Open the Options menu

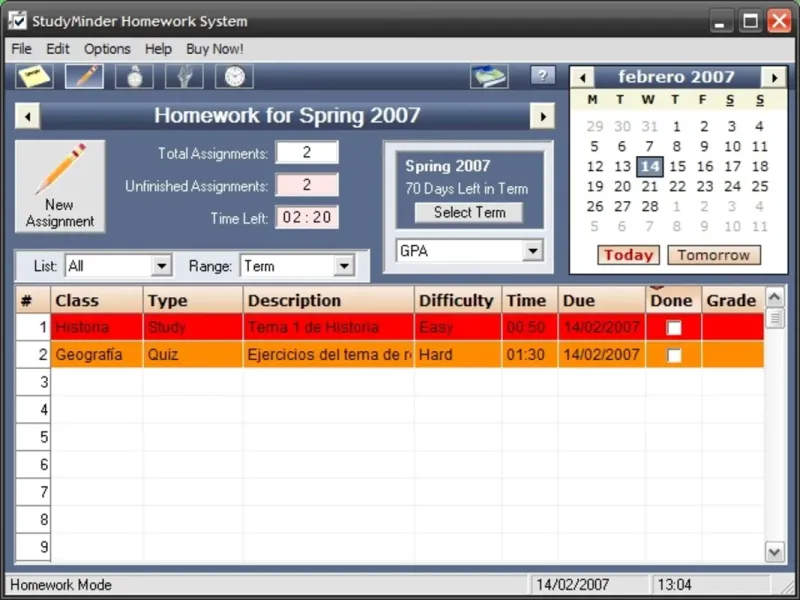[107, 49]
